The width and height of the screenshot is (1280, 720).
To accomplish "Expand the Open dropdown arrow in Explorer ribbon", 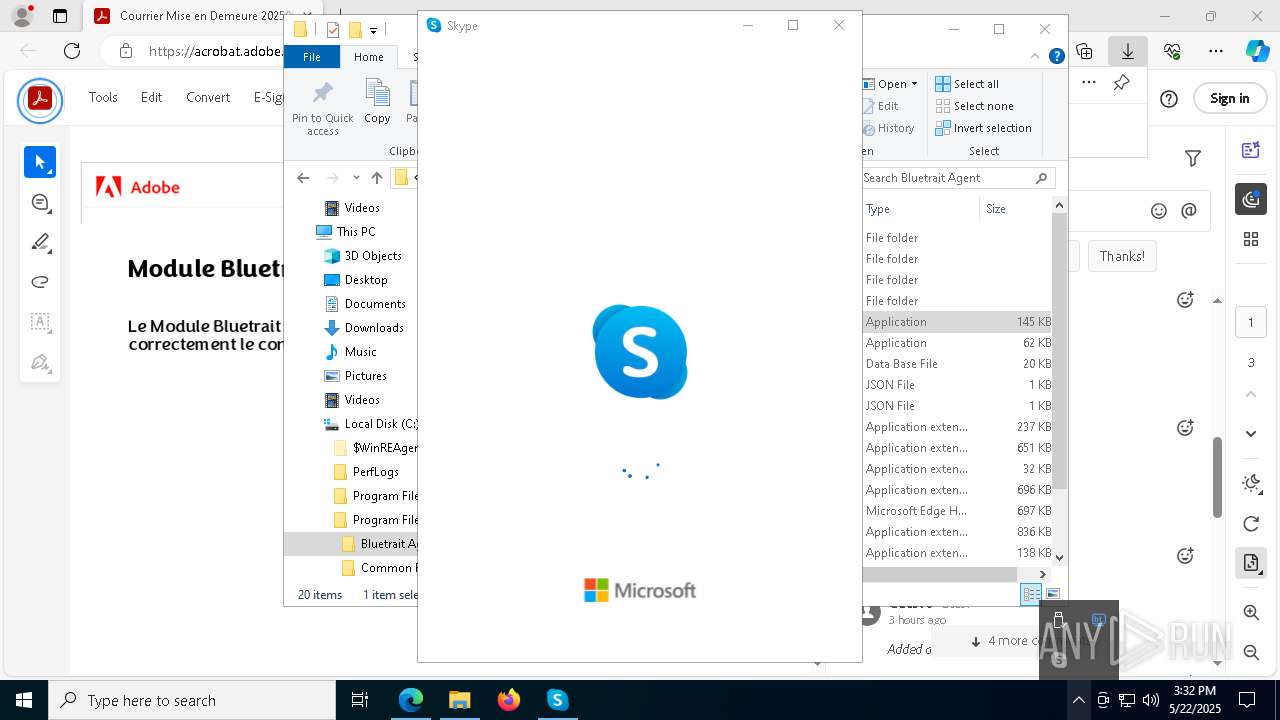I will tap(914, 84).
